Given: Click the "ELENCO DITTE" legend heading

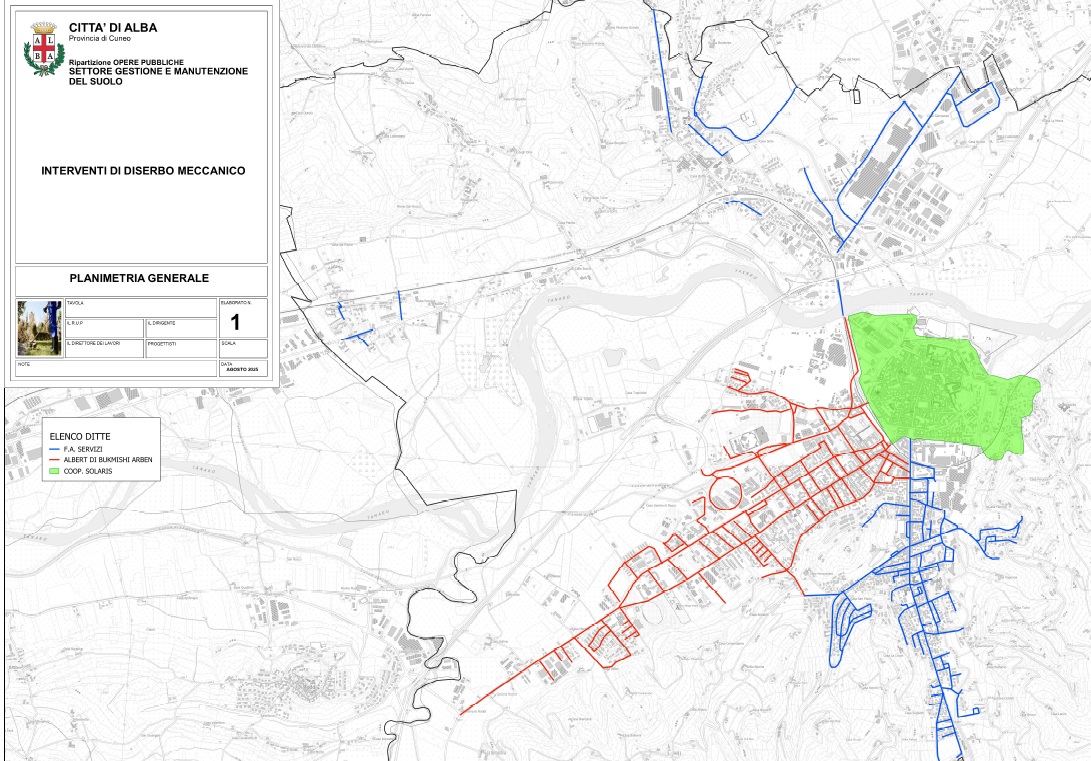Looking at the screenshot, I should (80, 437).
